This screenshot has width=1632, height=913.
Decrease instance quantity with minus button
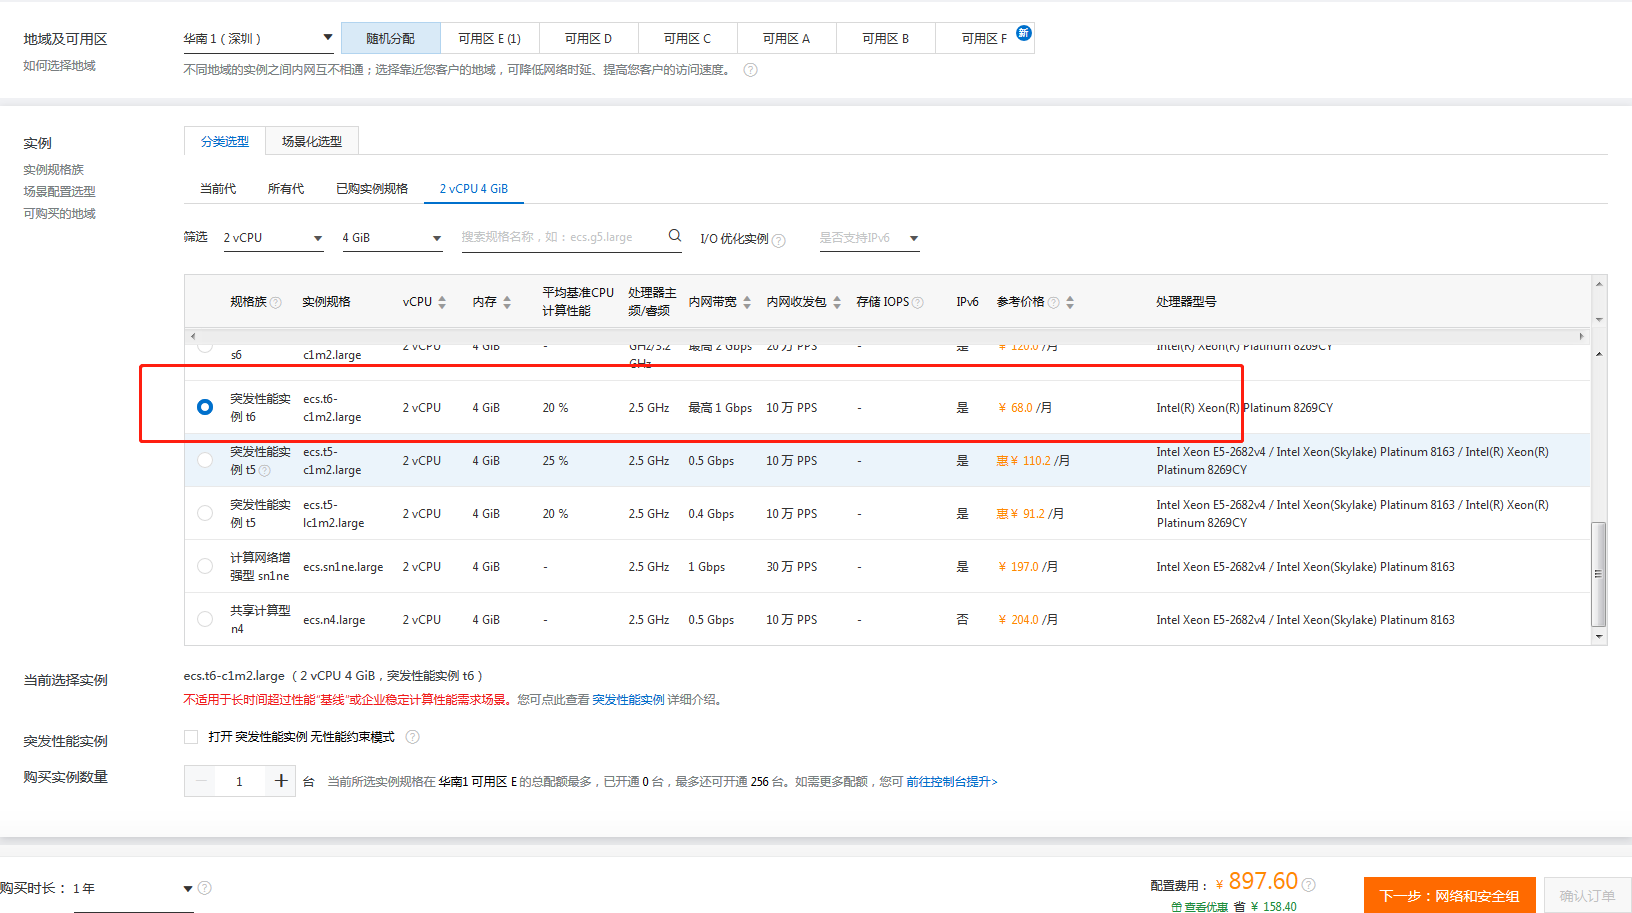point(201,781)
